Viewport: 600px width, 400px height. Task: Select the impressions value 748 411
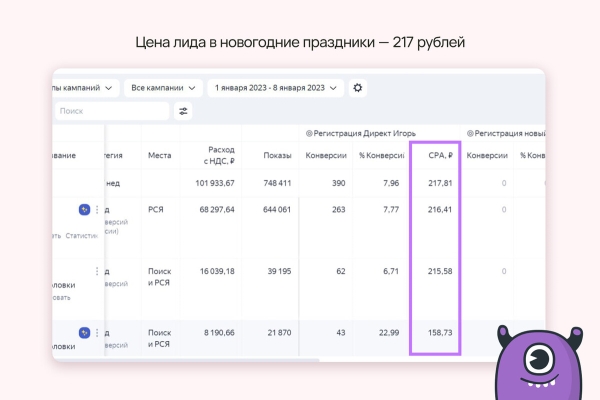(277, 183)
